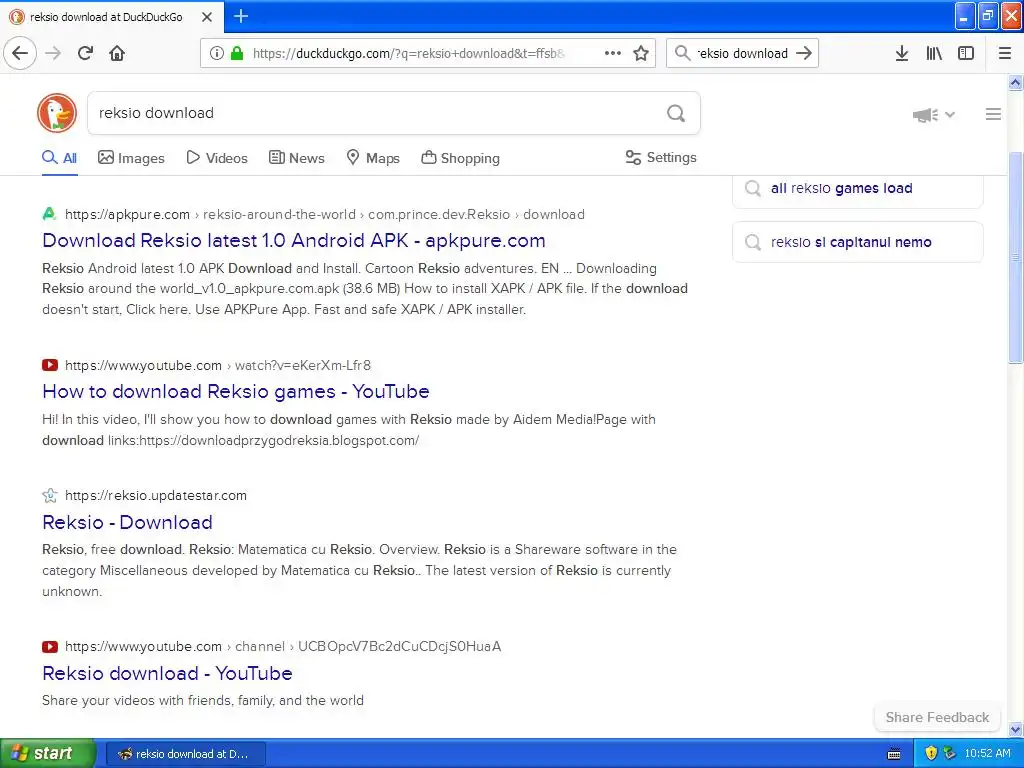
Task: Click the network tray icon
Action: point(950,754)
